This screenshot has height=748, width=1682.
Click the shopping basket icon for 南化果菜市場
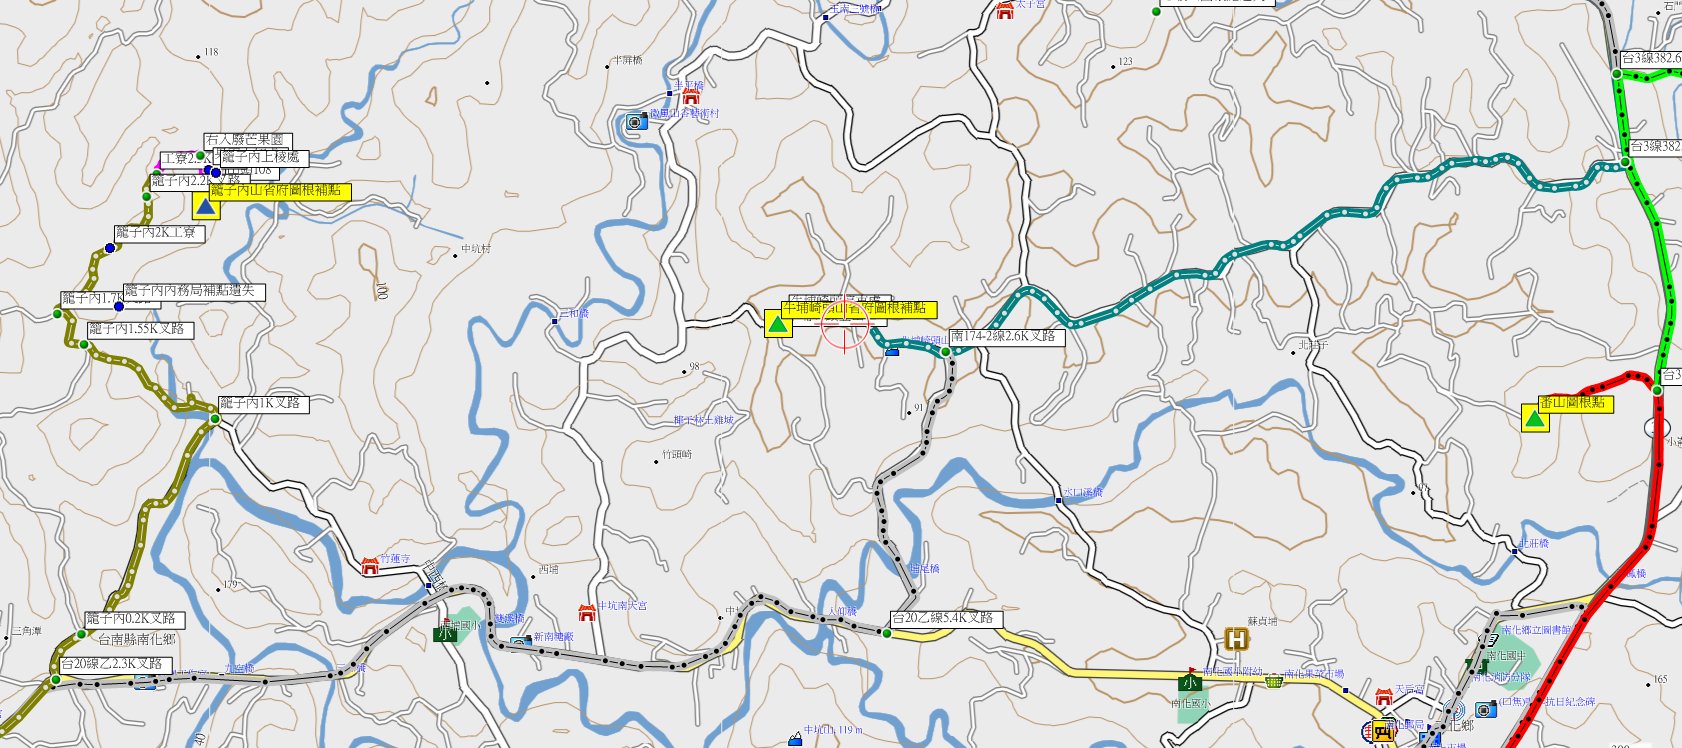click(x=1274, y=681)
